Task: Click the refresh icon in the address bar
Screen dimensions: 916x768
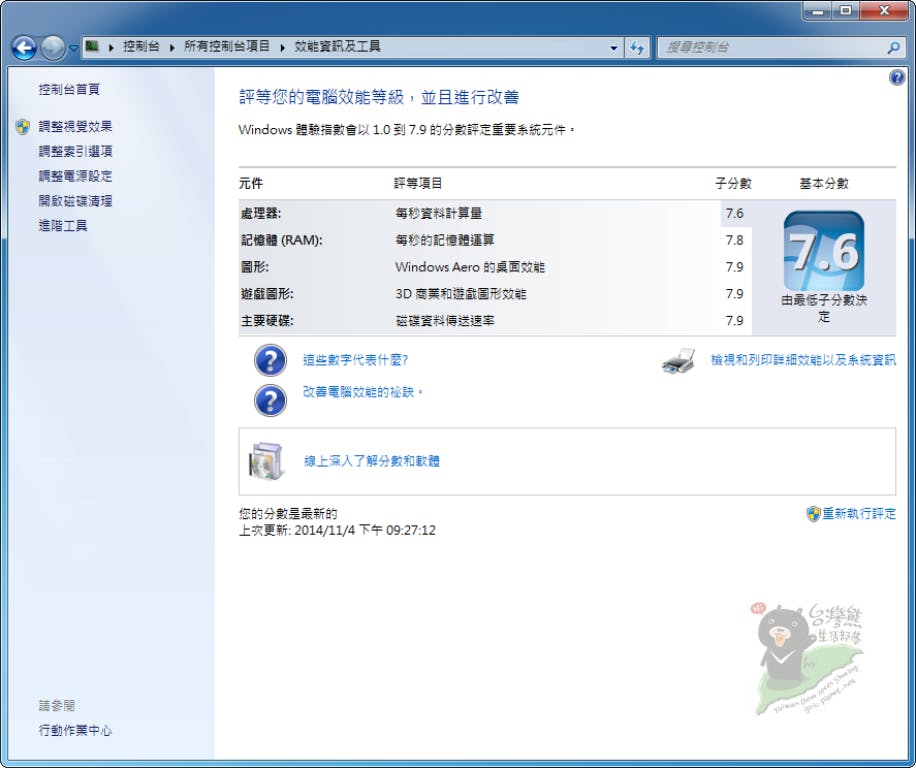Action: pyautogui.click(x=638, y=47)
